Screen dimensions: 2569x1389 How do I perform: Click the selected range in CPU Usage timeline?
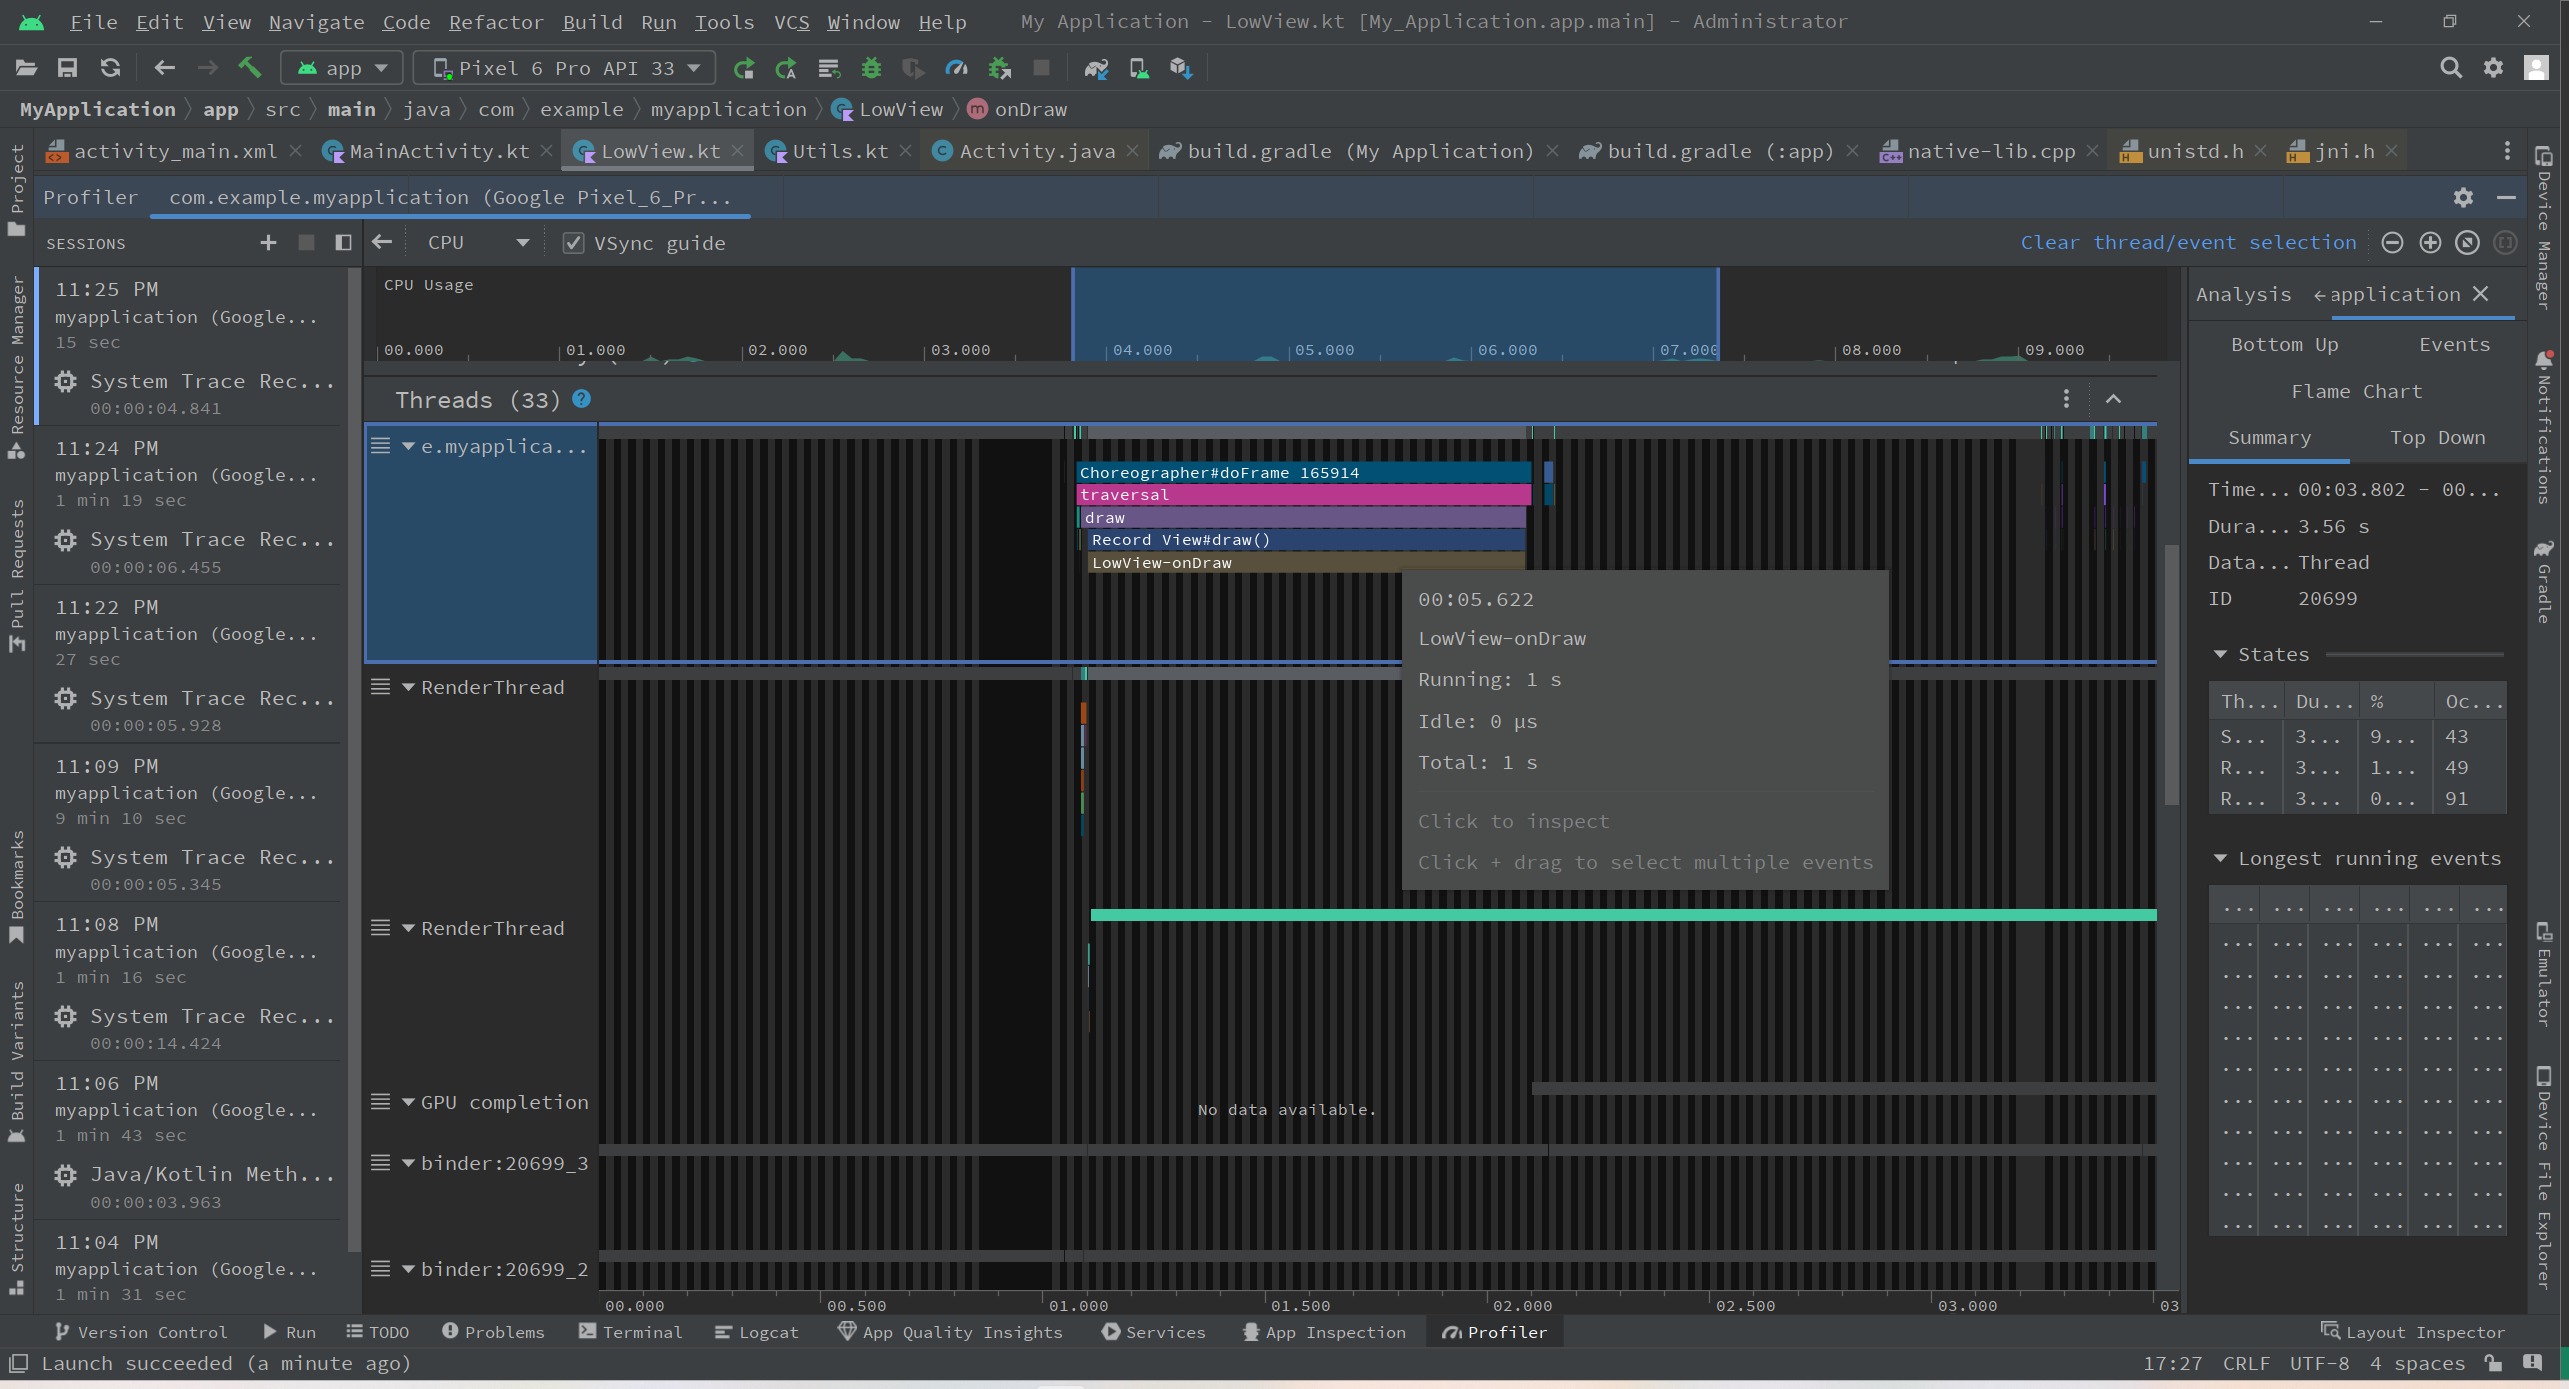(1395, 313)
